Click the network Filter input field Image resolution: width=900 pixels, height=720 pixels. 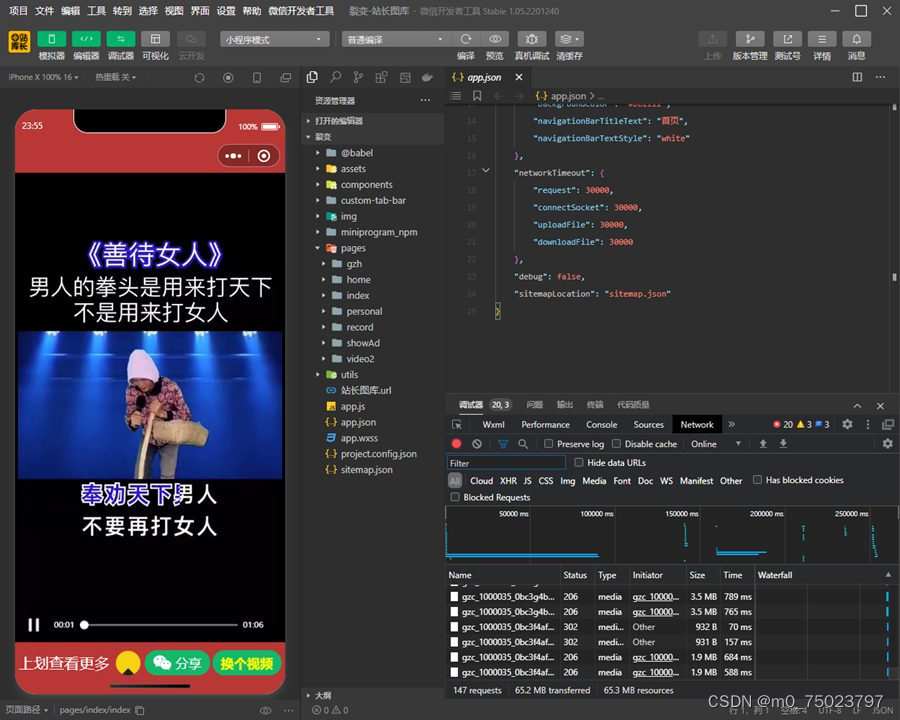[506, 463]
